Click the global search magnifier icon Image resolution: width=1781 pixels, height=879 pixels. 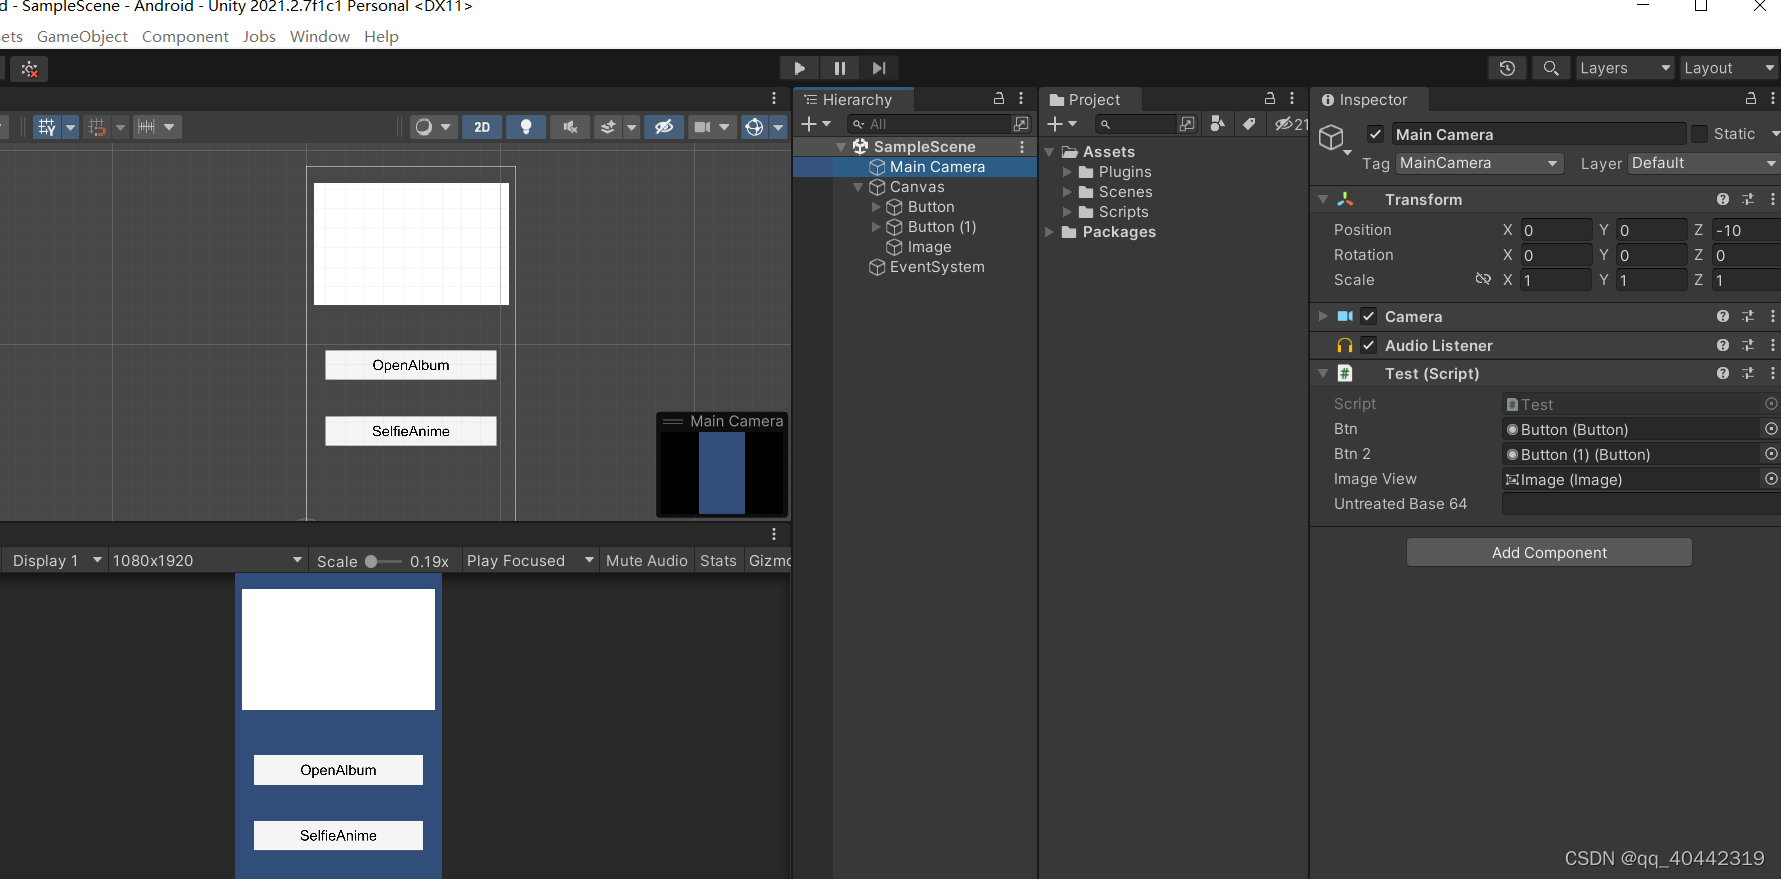coord(1551,68)
